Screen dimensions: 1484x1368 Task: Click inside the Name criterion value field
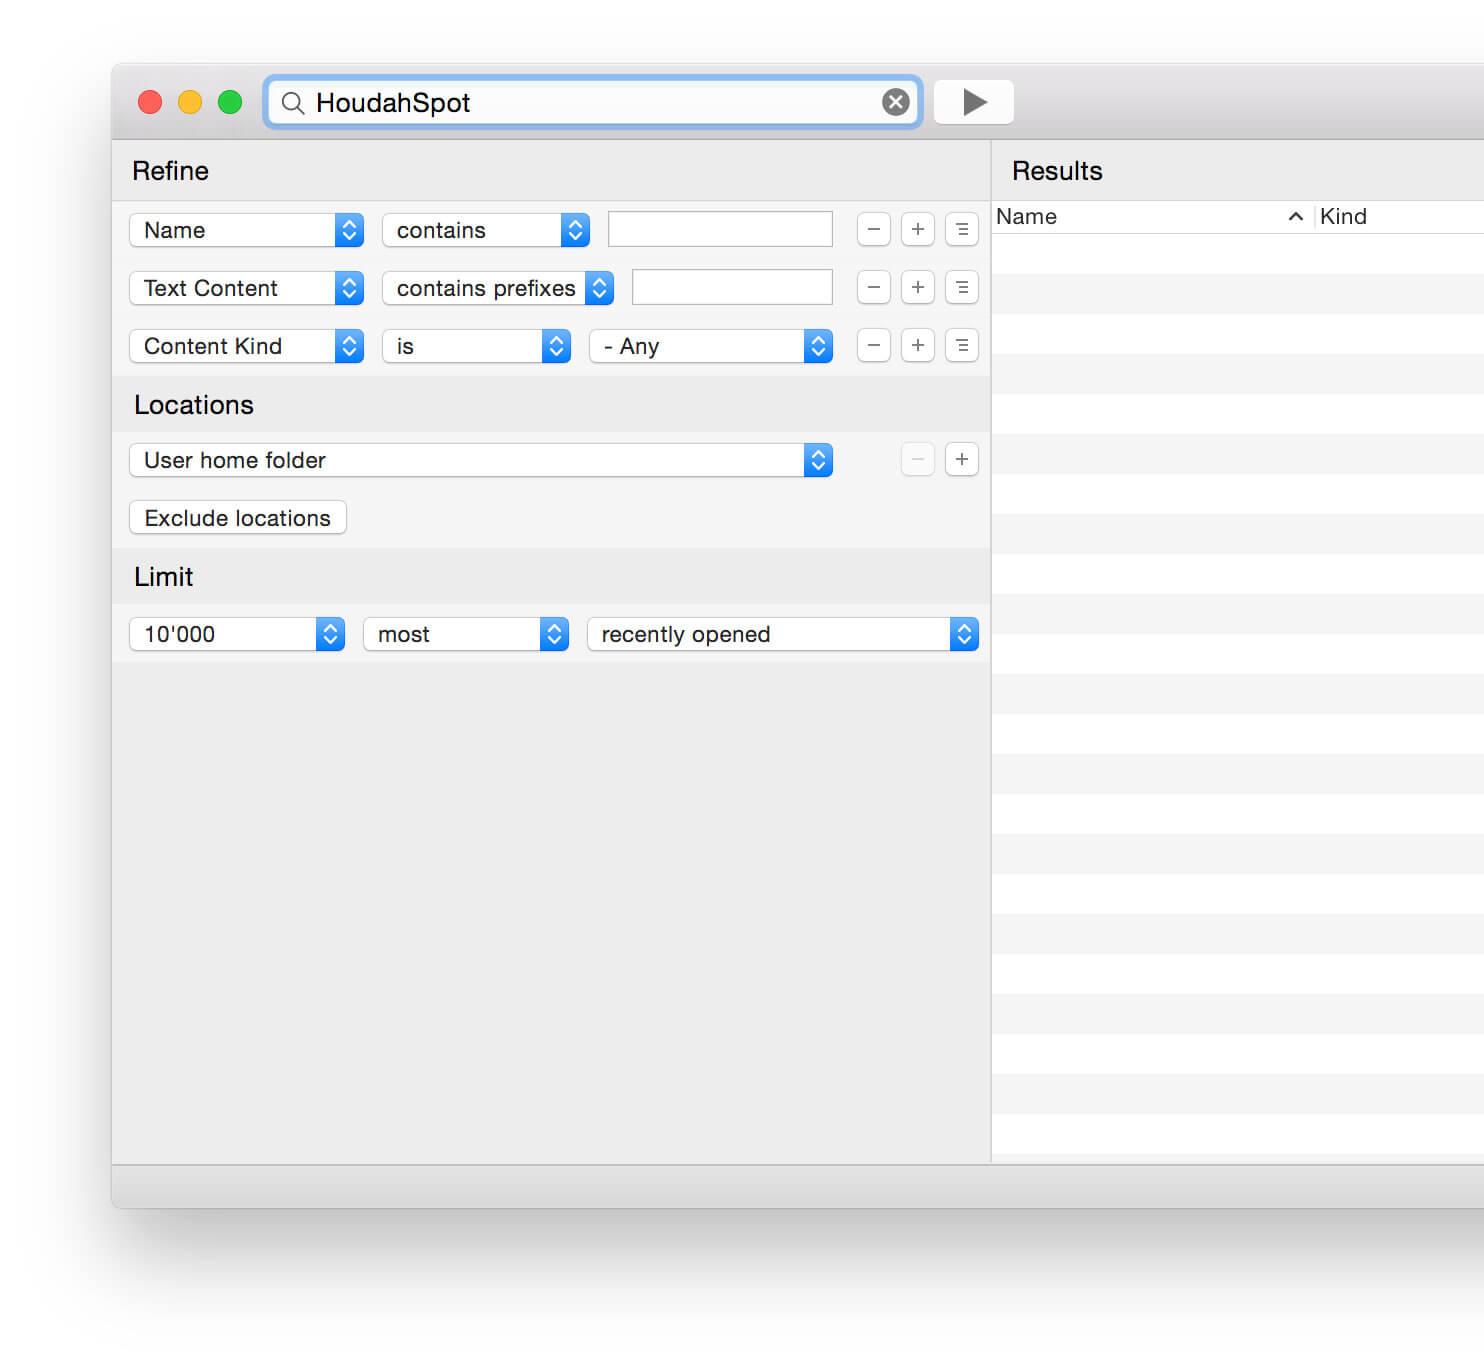pyautogui.click(x=719, y=229)
